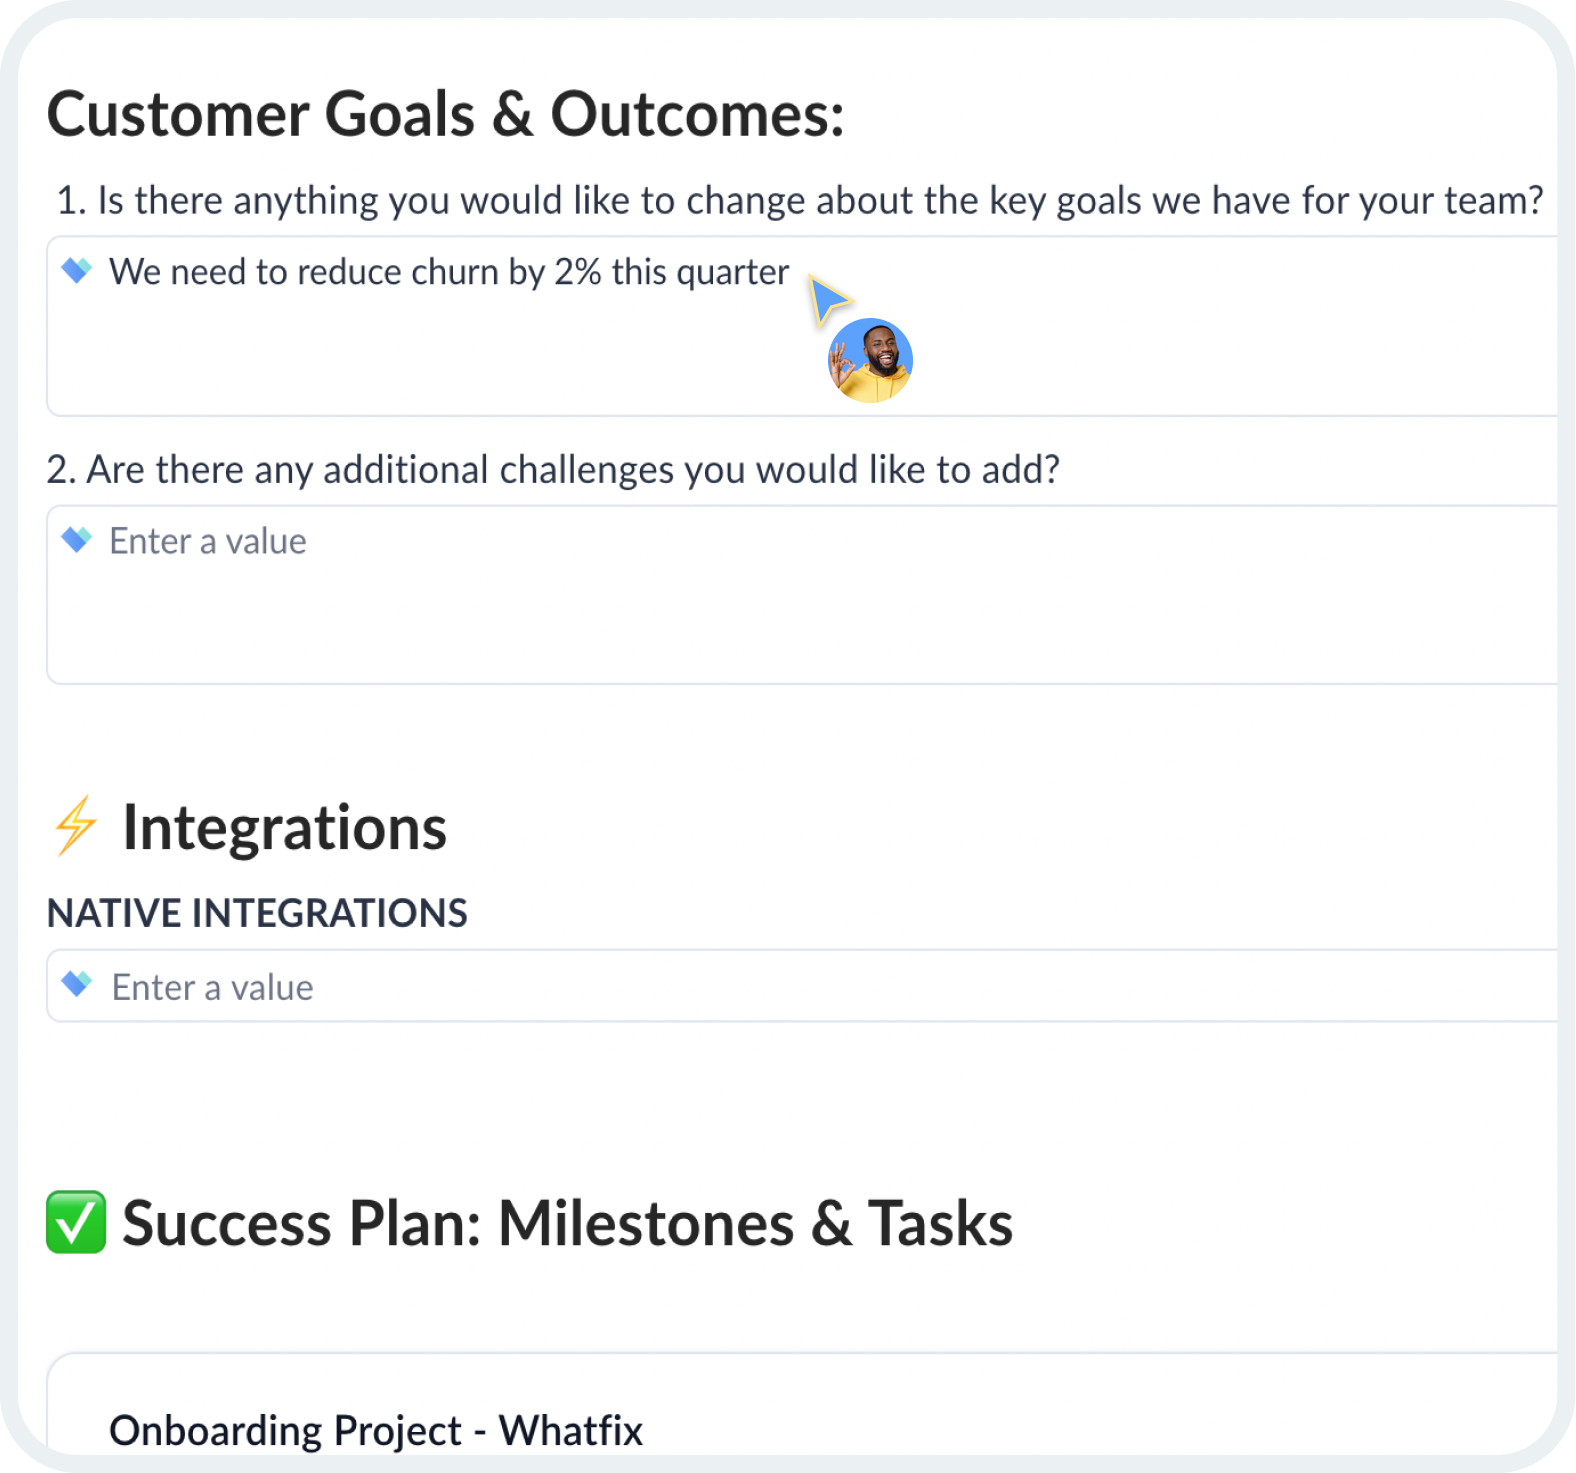Click the lightning bolt icon next to Integrations
The width and height of the screenshot is (1576, 1473).
76,826
